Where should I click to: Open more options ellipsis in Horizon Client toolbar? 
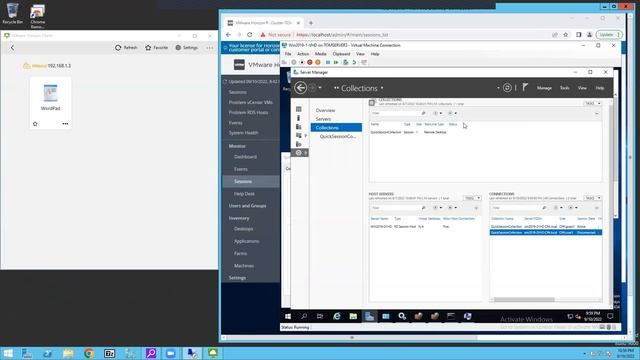pyautogui.click(x=209, y=48)
